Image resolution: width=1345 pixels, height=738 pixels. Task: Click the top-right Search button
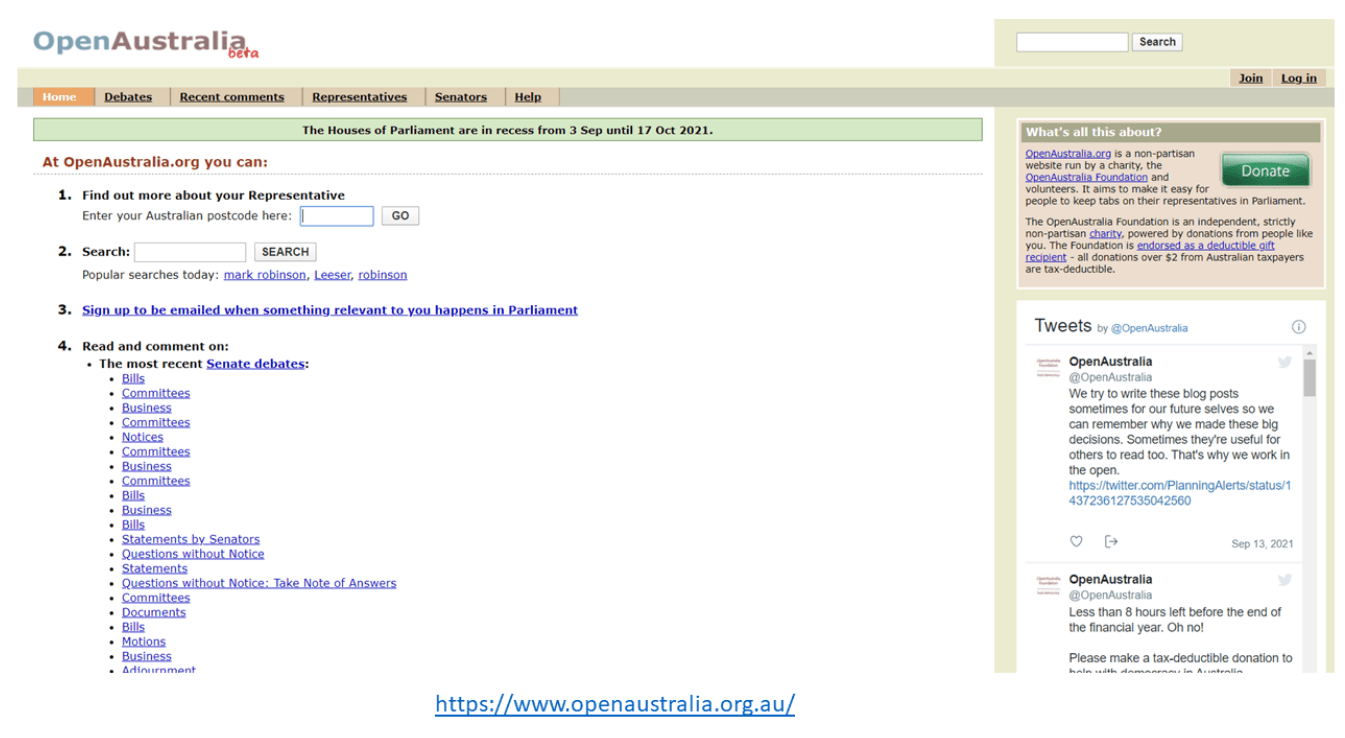[x=1157, y=42]
